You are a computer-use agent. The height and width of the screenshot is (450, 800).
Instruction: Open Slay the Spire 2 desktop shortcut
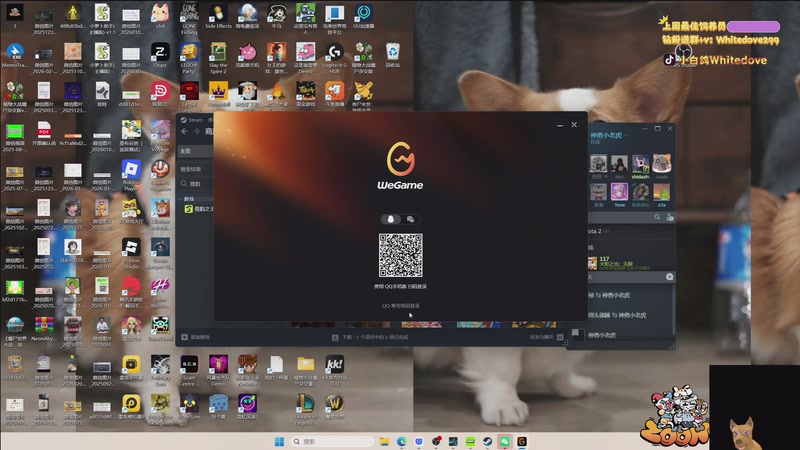pyautogui.click(x=218, y=59)
